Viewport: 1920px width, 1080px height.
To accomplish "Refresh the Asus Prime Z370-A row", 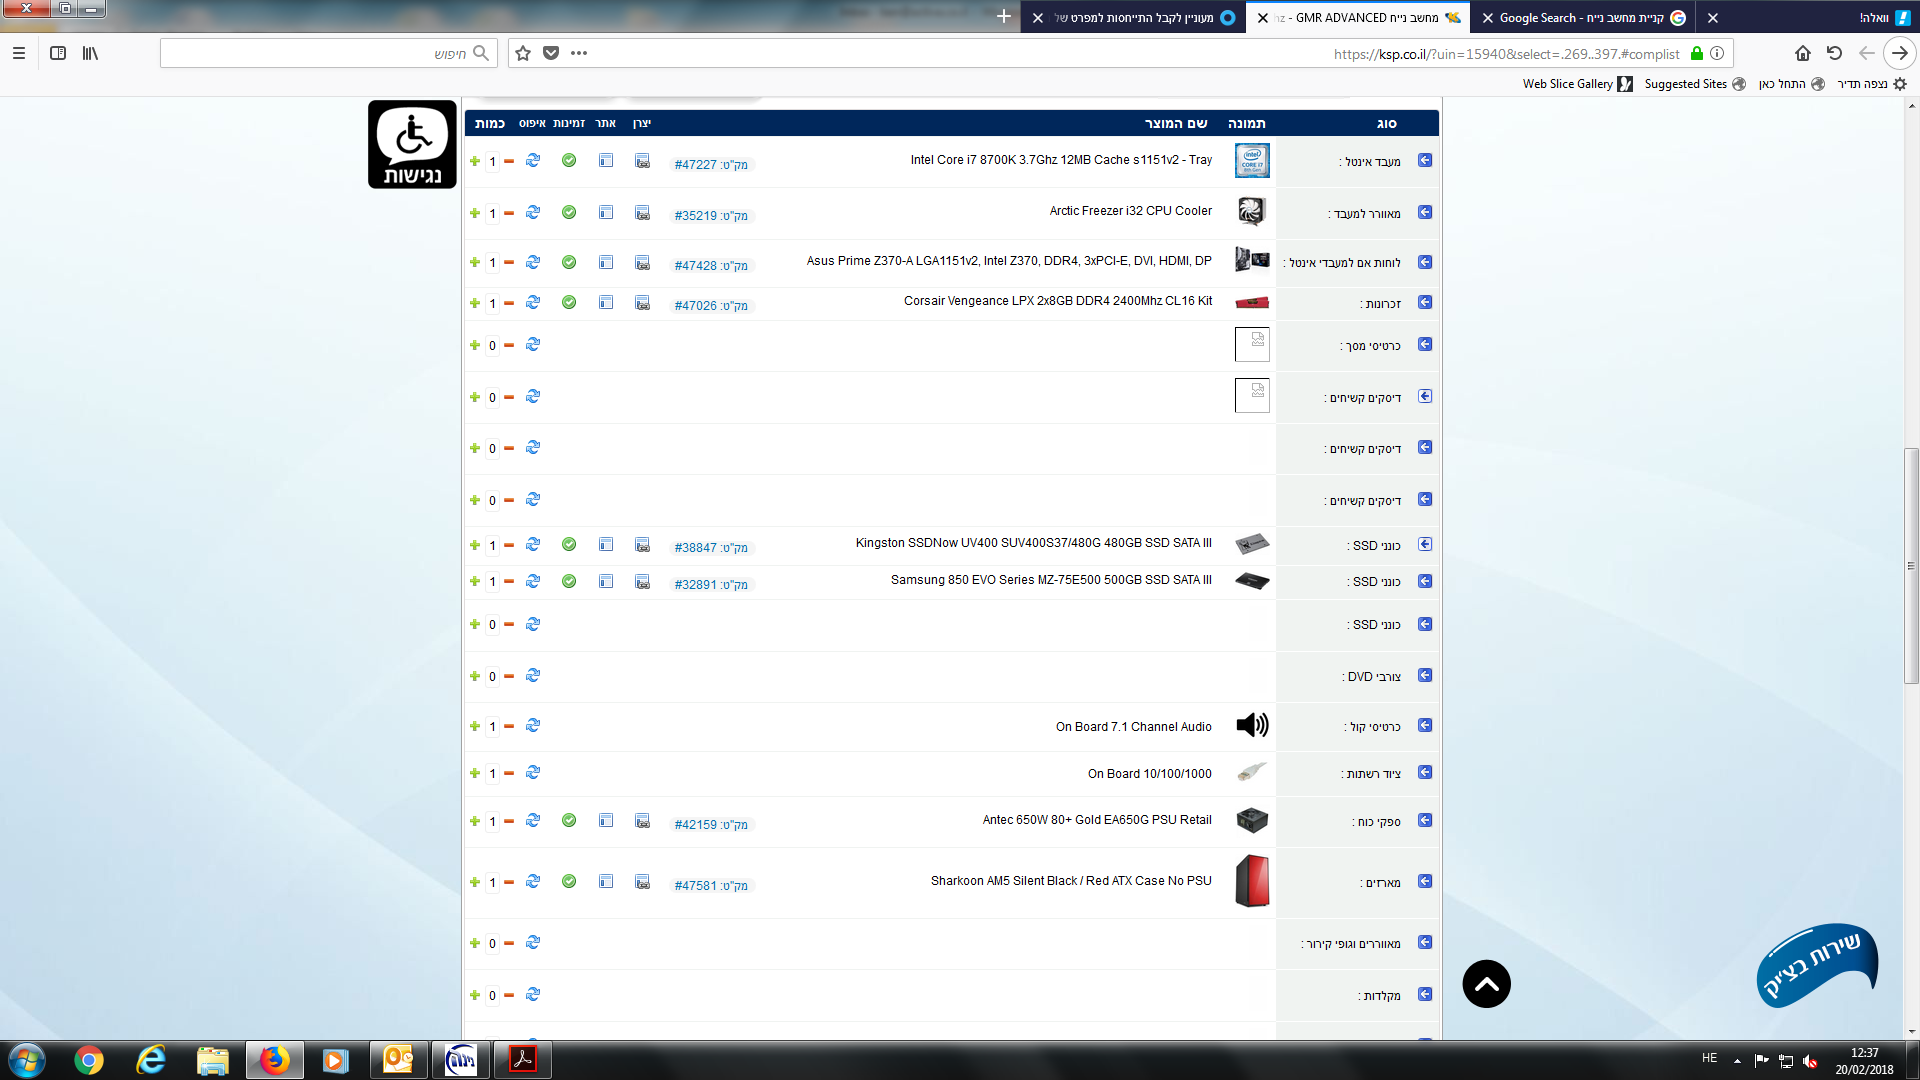I will (x=533, y=262).
